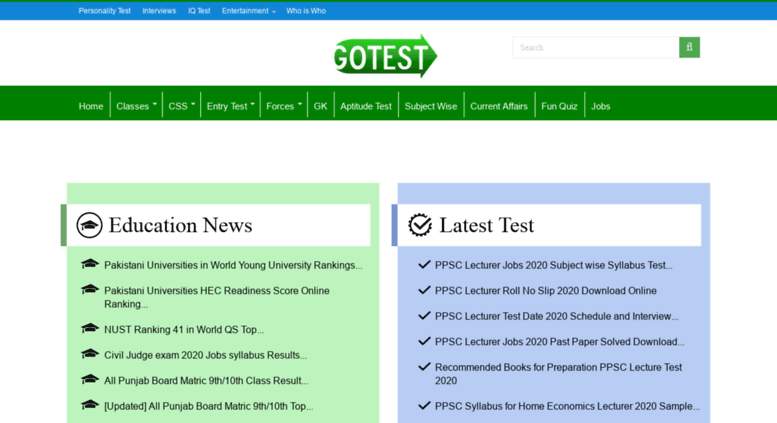Open Jobs menu item

(600, 106)
